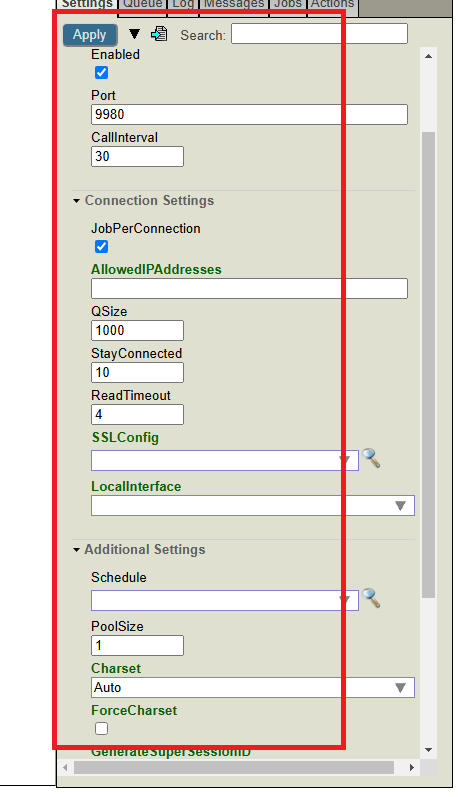Uncheck the Enabled checkbox
Screen dimensions: 459x797
[102, 73]
